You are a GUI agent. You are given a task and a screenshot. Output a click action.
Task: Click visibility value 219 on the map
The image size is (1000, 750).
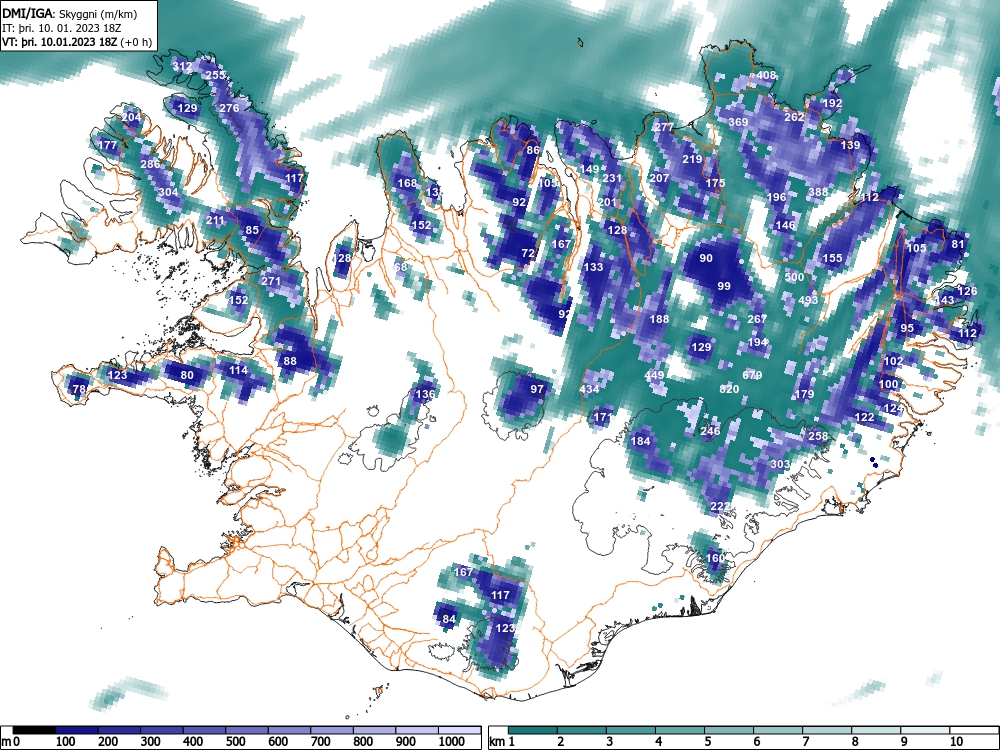tap(692, 159)
